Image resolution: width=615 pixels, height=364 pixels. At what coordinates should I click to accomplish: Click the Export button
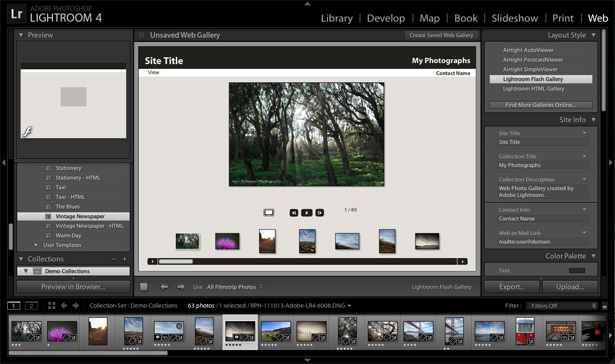click(511, 287)
